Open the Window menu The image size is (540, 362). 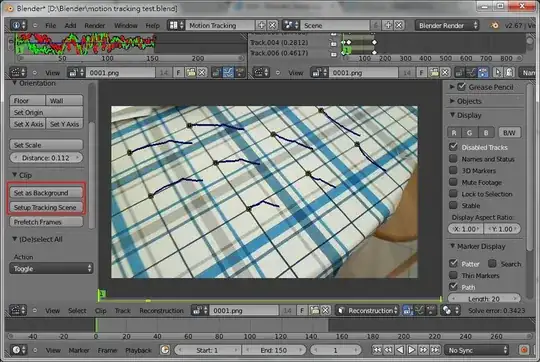click(x=126, y=25)
